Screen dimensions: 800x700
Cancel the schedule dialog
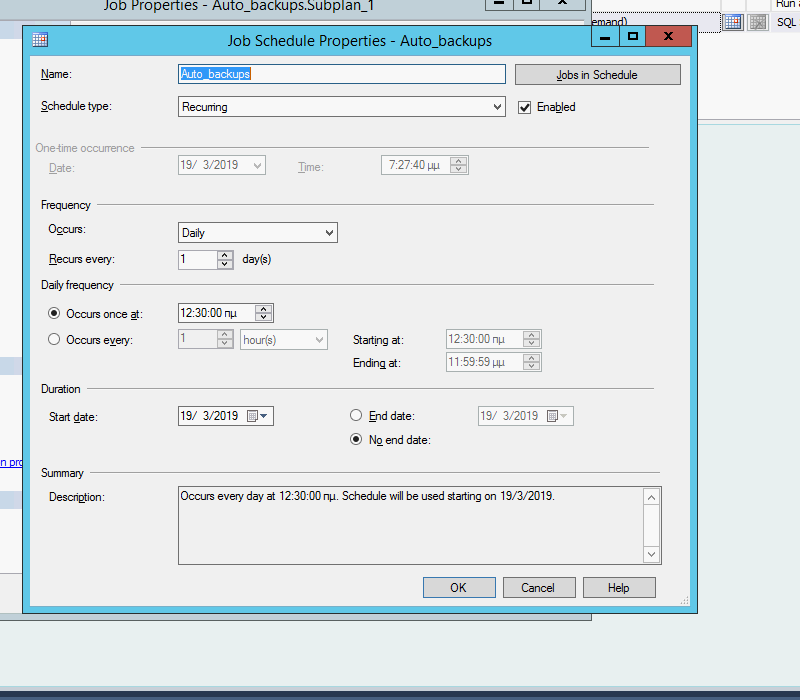[539, 588]
